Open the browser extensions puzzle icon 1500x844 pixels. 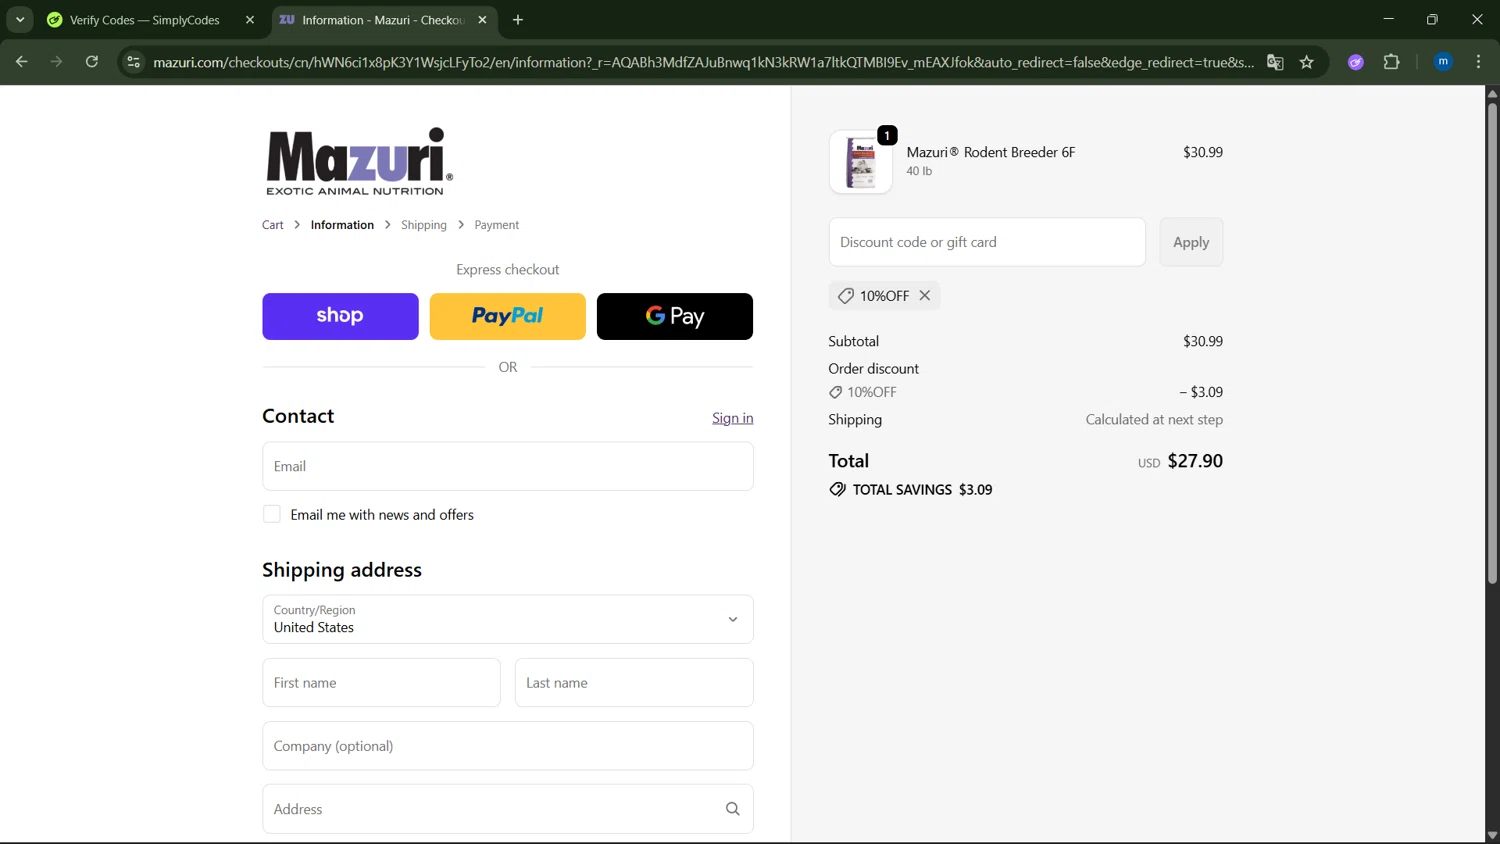tap(1391, 62)
